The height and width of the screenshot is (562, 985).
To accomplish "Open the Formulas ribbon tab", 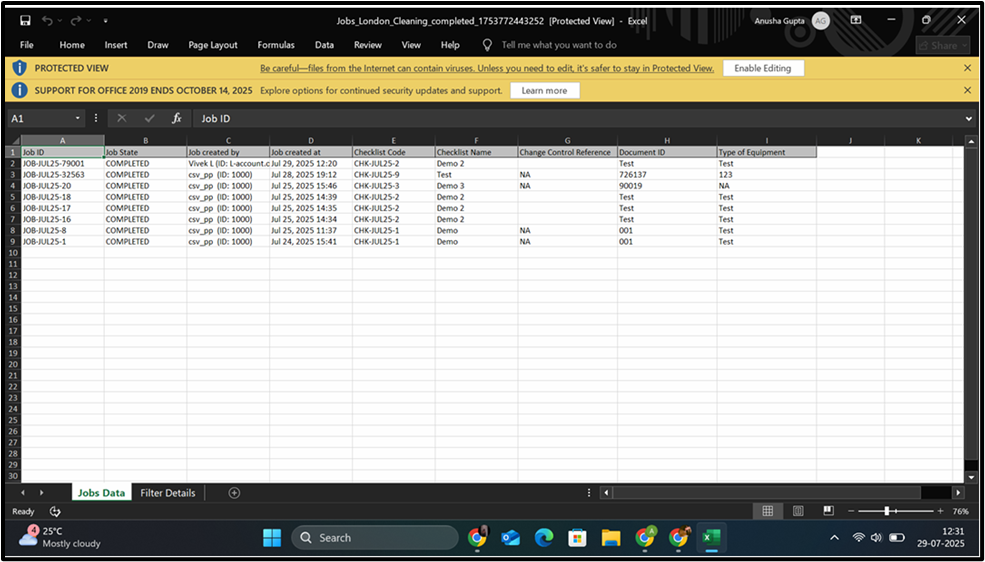I will tap(276, 45).
